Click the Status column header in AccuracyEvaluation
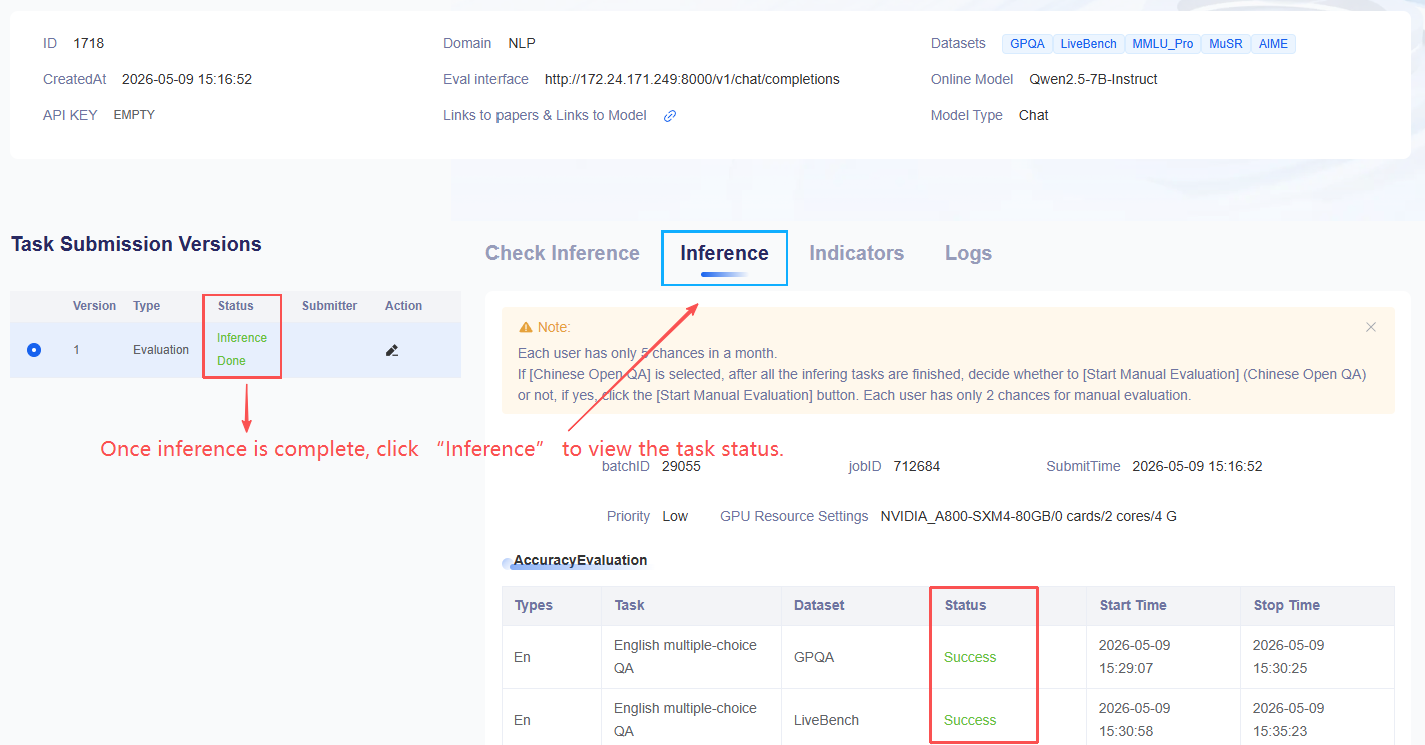The width and height of the screenshot is (1425, 745). (x=965, y=605)
